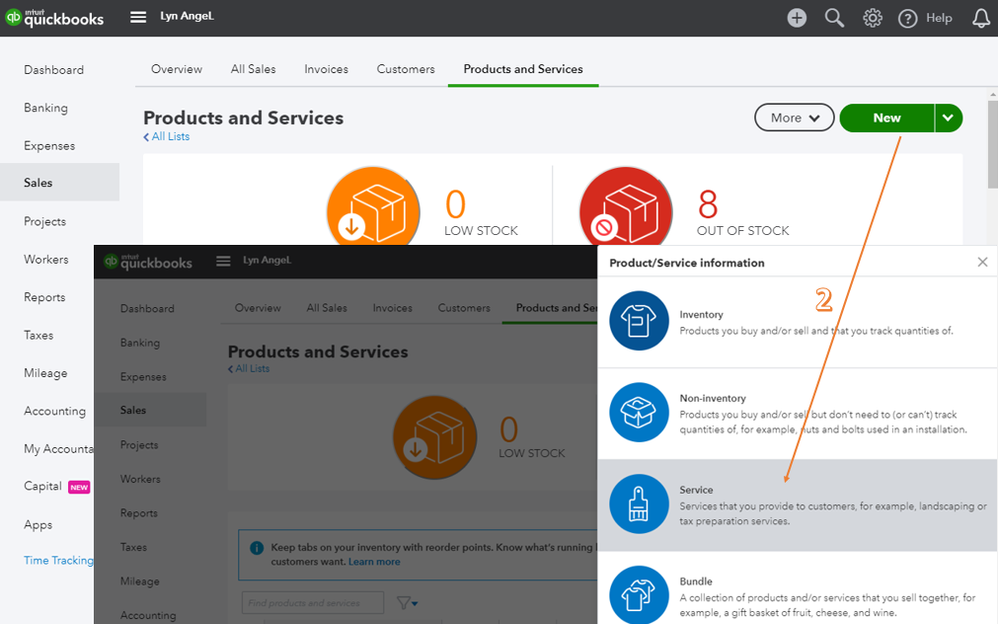Click the Find products and services field
The image size is (998, 624).
click(313, 602)
